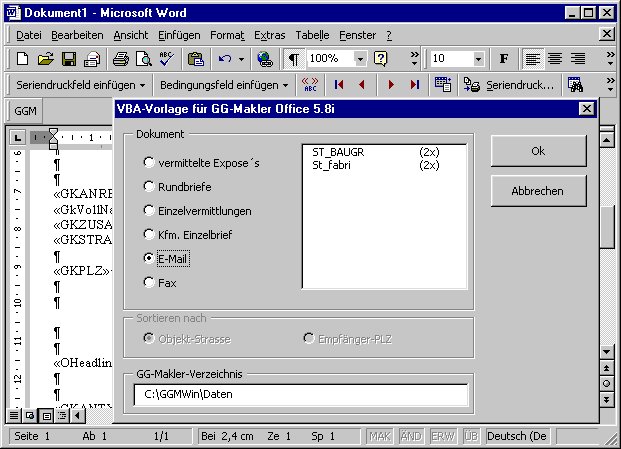This screenshot has height=449, width=621.
Task: Click the Find Record binoculars icon
Action: pyautogui.click(x=575, y=85)
